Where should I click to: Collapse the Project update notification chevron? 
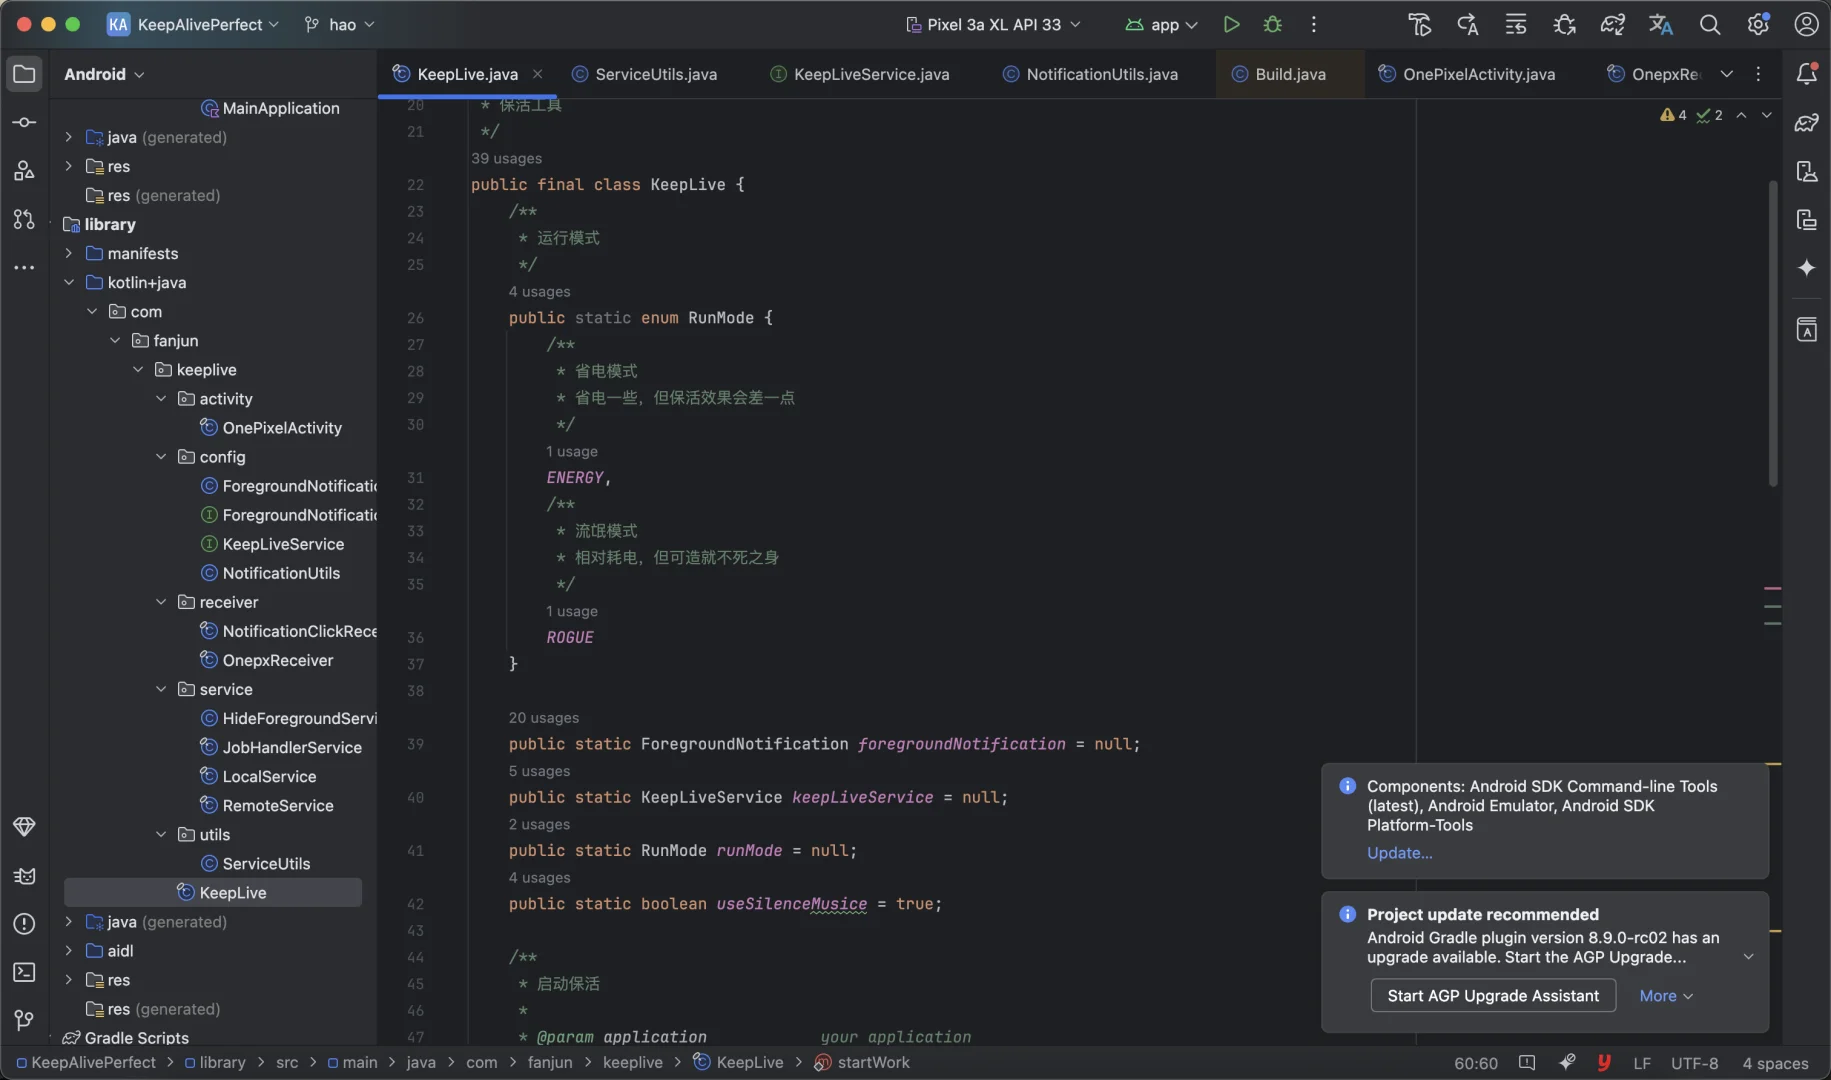click(1748, 957)
